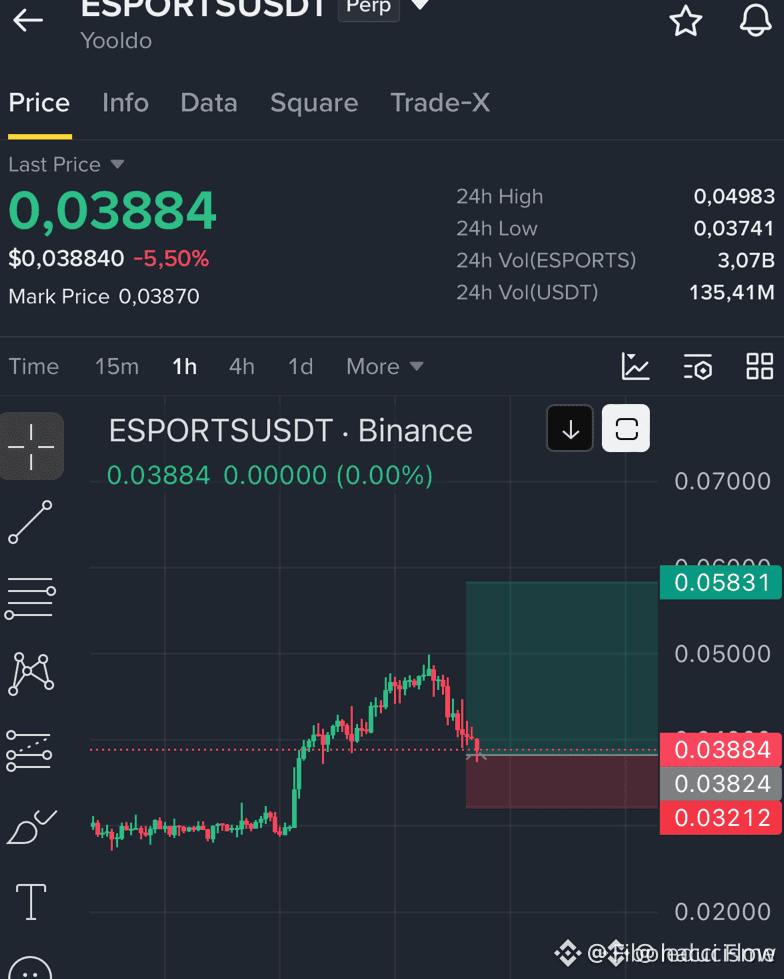Select the 15m interval

pyautogui.click(x=117, y=367)
